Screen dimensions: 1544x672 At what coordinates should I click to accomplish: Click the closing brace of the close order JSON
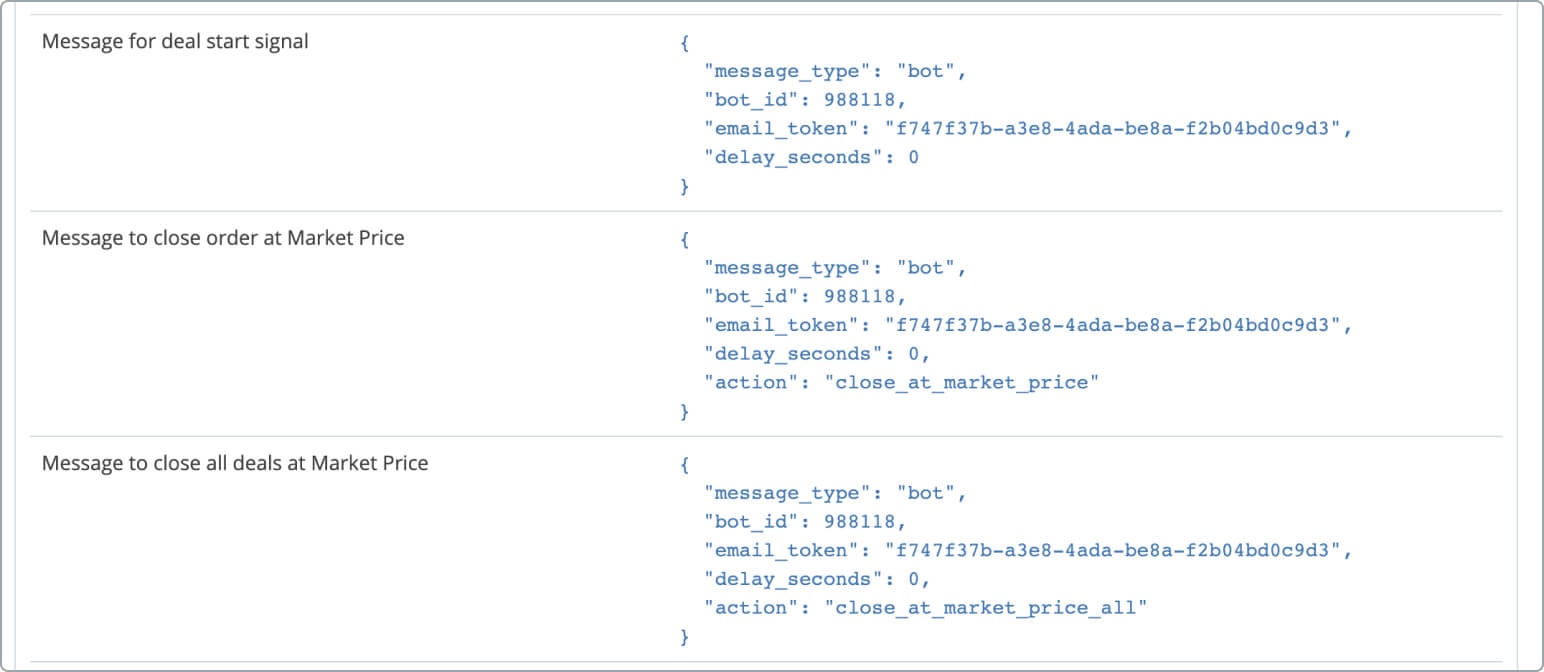[x=684, y=411]
